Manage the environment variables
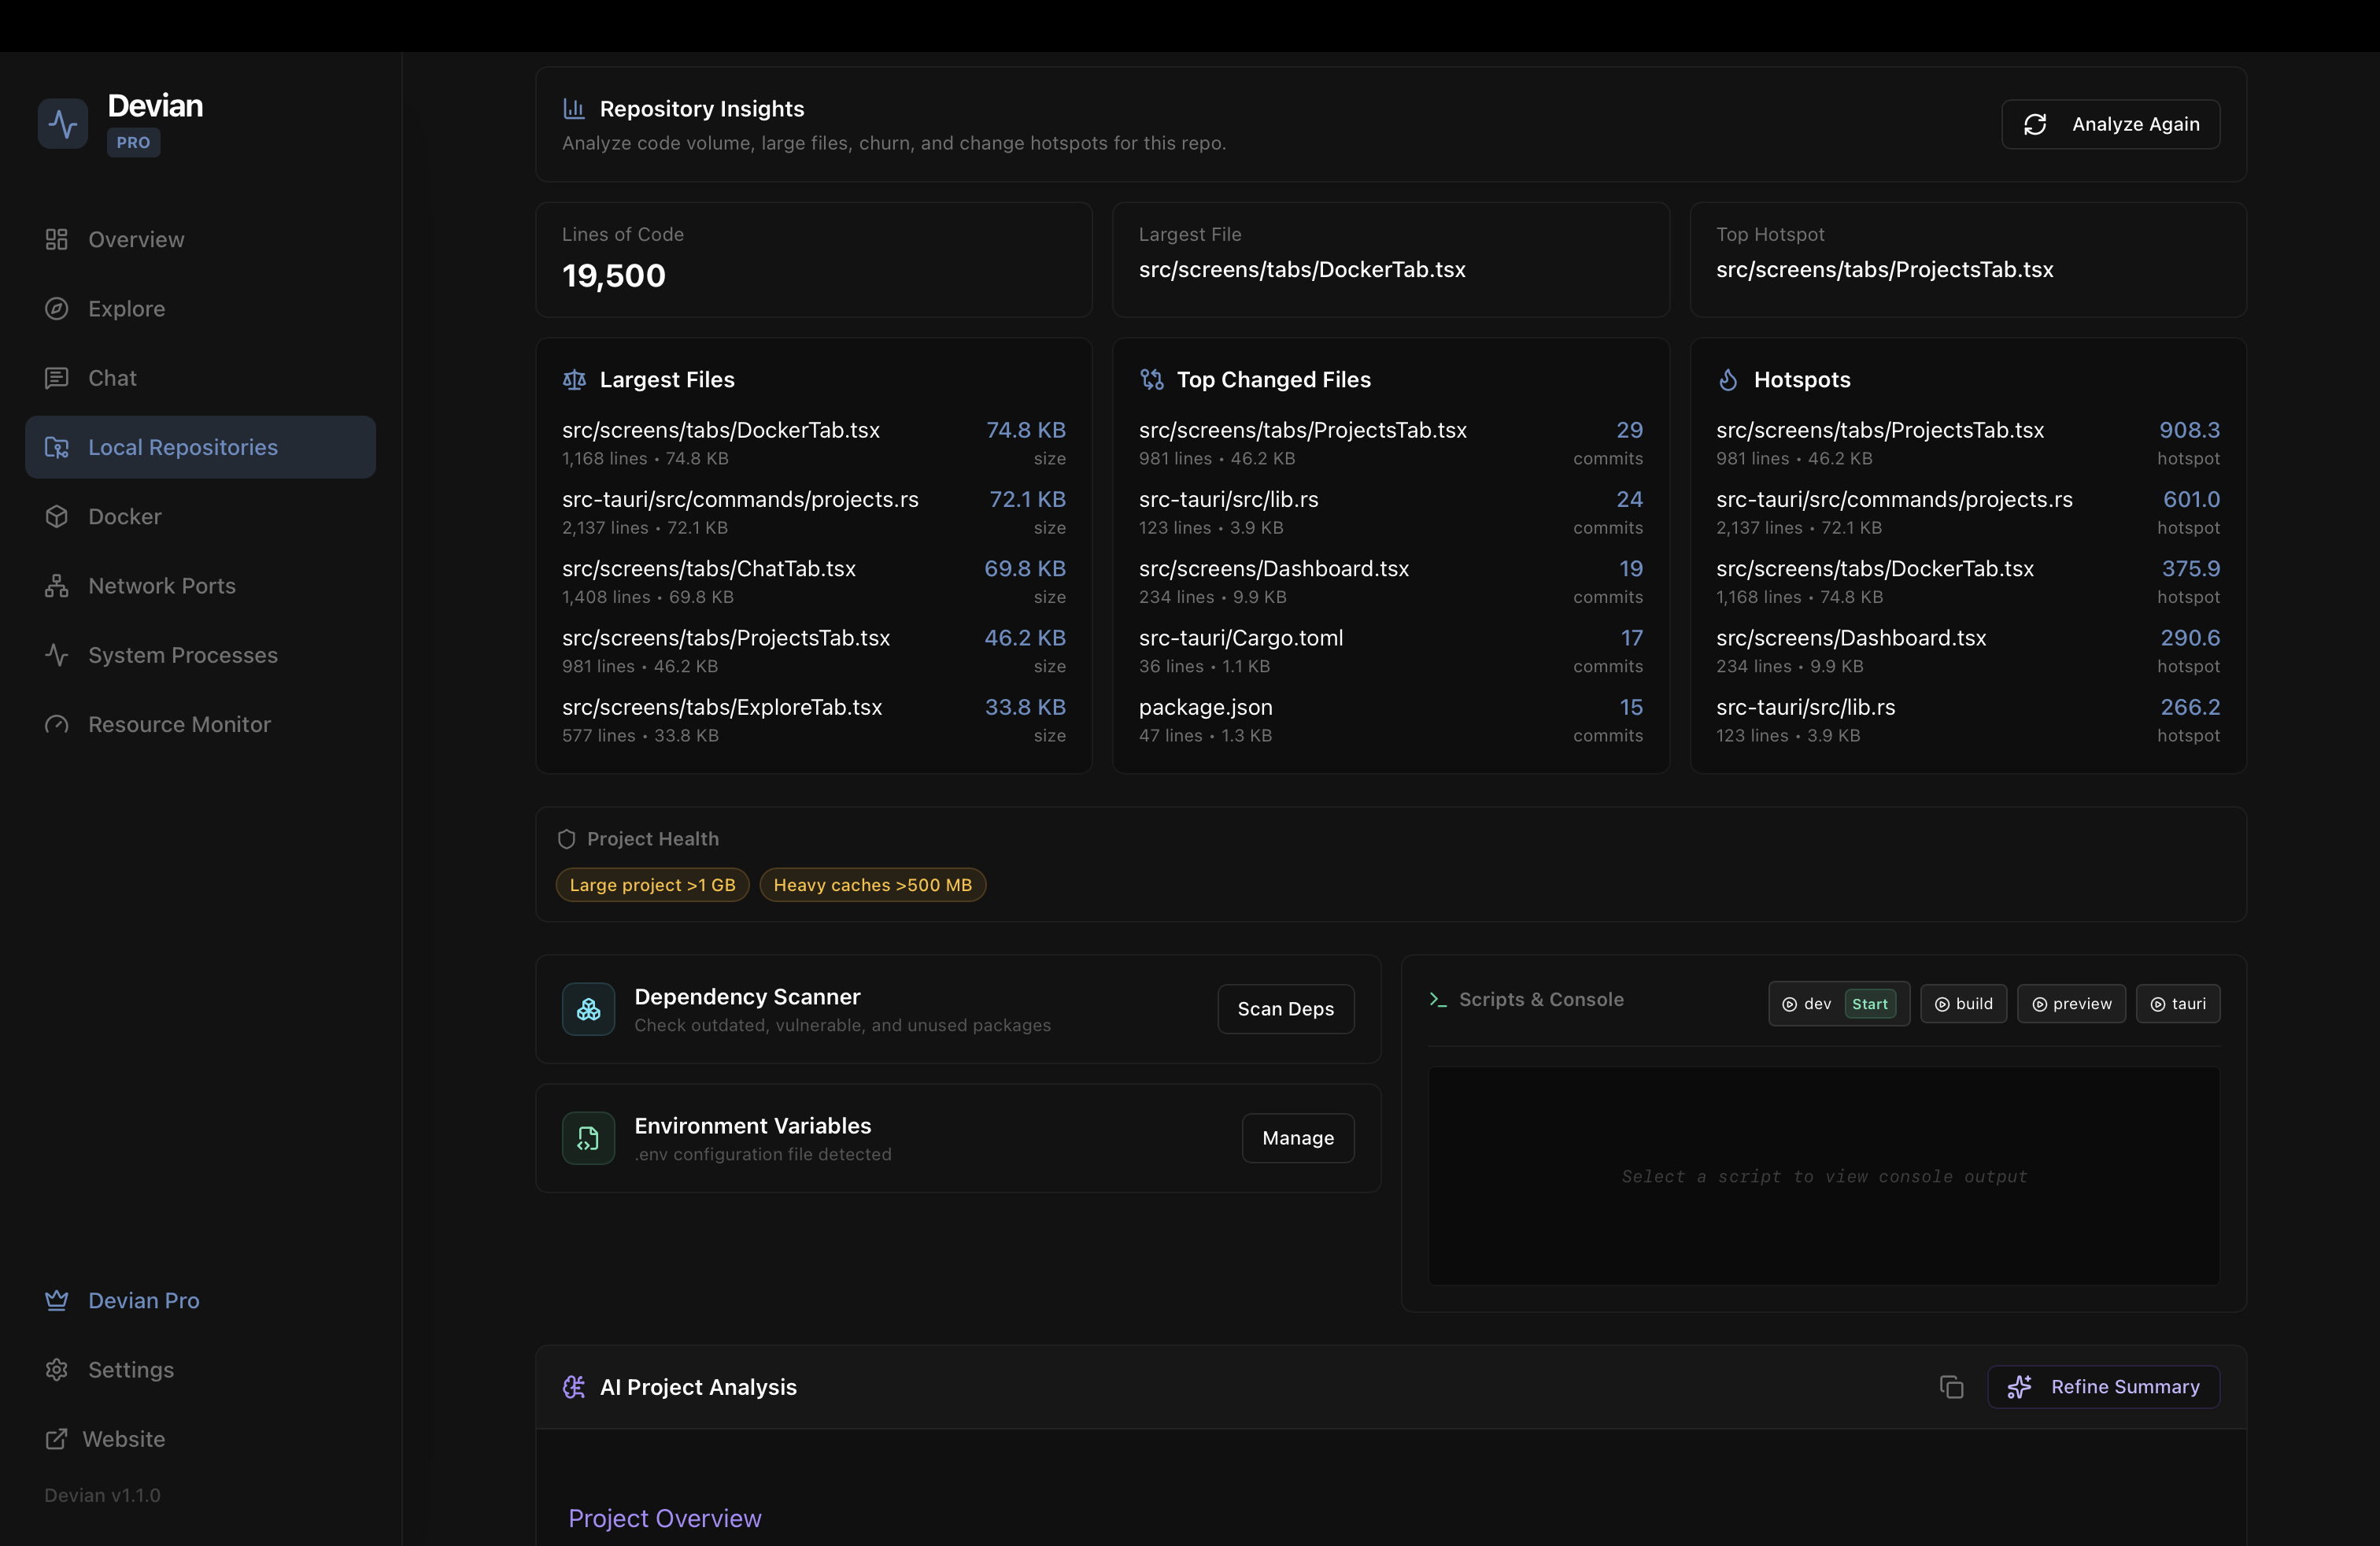The width and height of the screenshot is (2380, 1546). pos(1297,1138)
